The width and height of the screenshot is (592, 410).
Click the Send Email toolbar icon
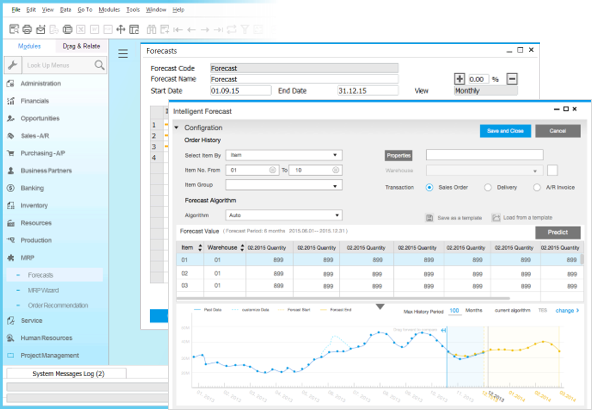click(40, 29)
